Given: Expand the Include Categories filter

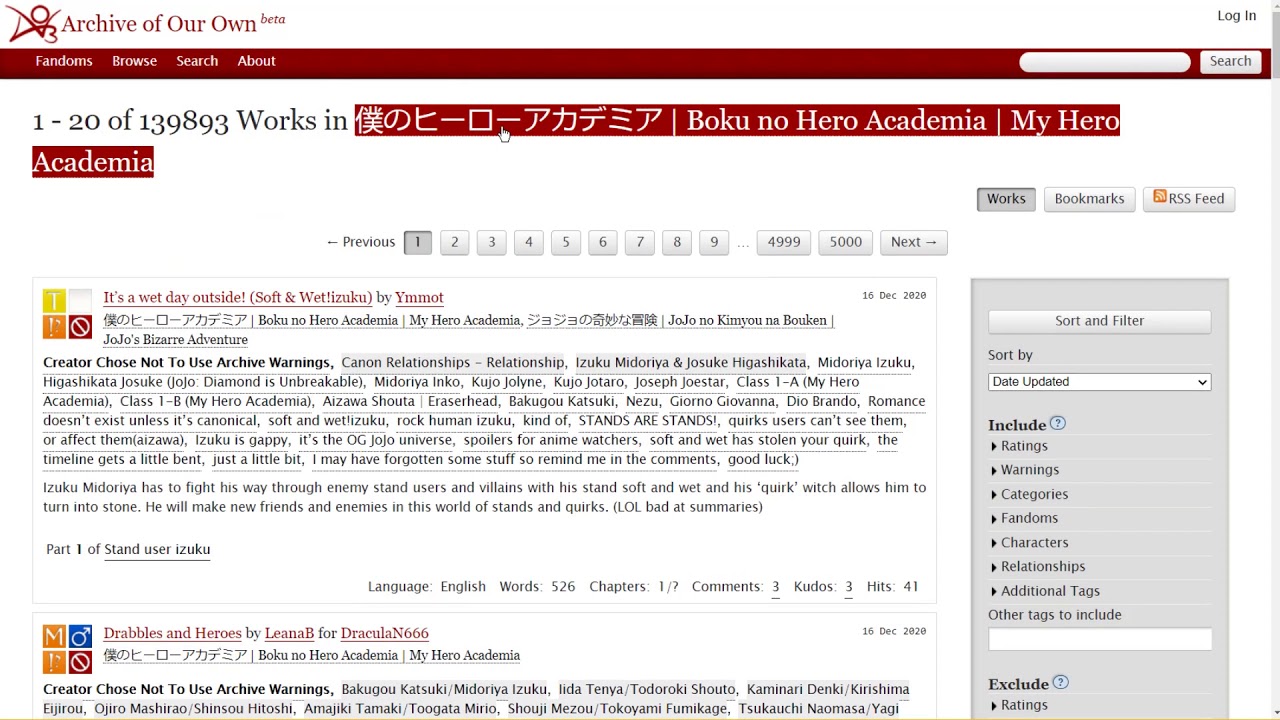Looking at the screenshot, I should coord(1029,494).
